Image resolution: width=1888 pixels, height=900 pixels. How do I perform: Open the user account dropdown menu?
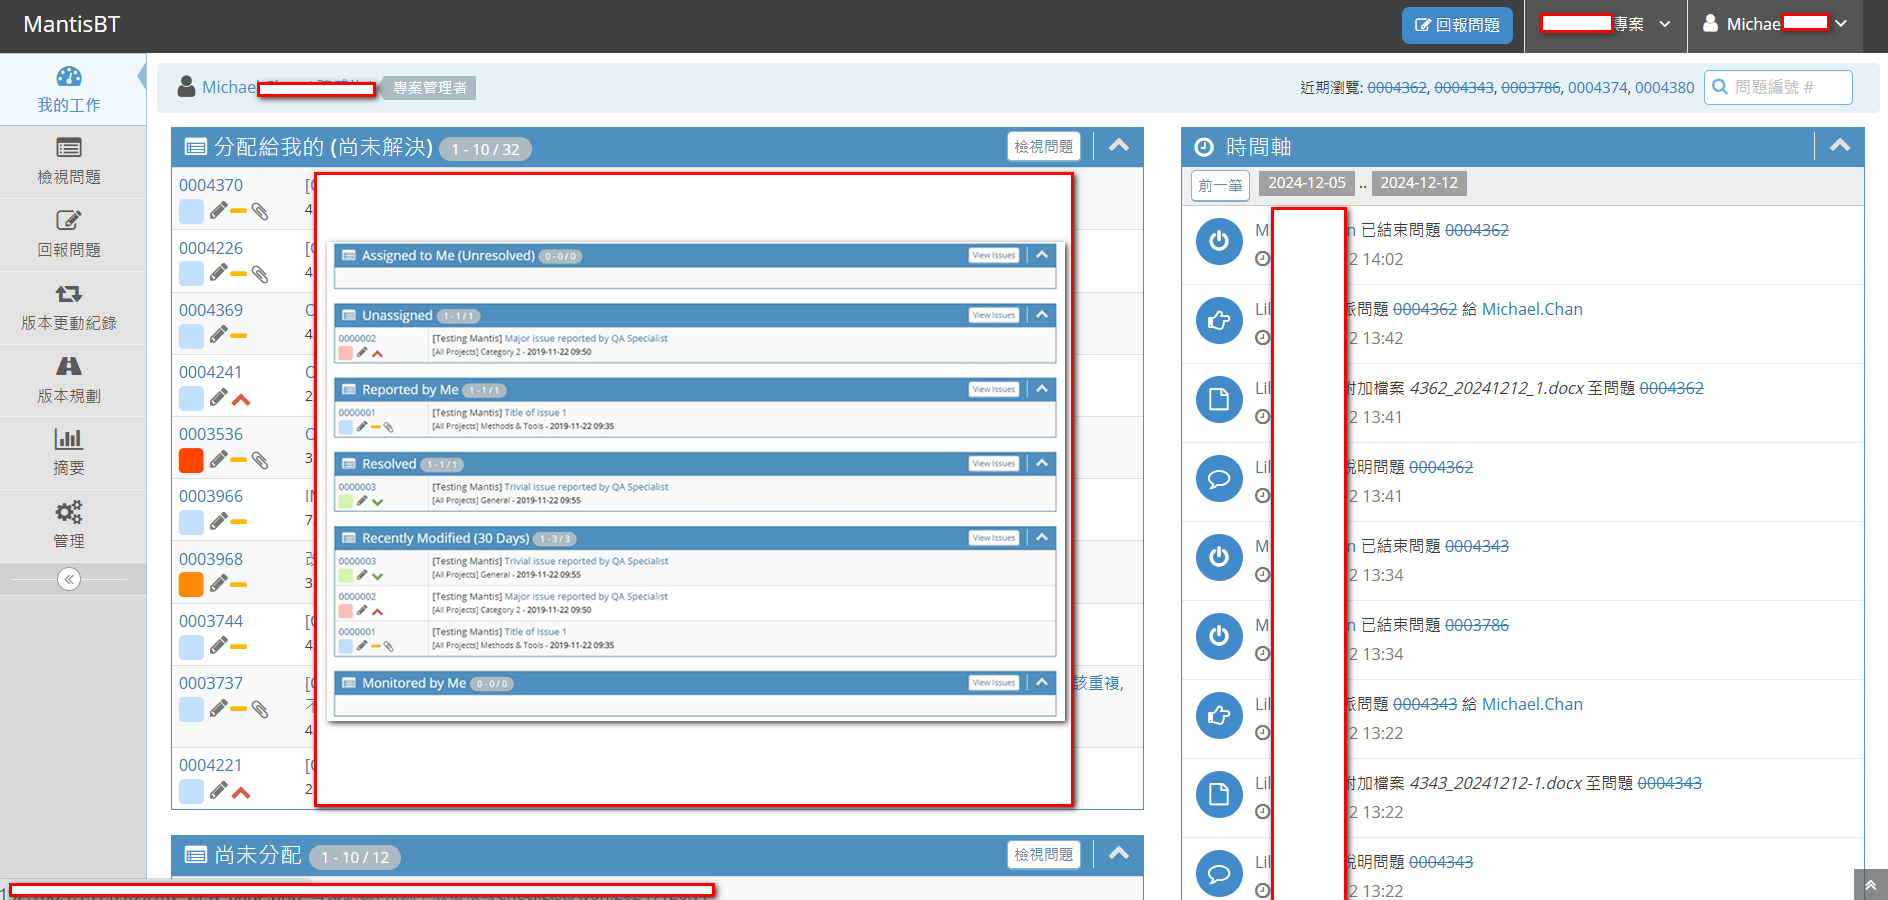1775,24
